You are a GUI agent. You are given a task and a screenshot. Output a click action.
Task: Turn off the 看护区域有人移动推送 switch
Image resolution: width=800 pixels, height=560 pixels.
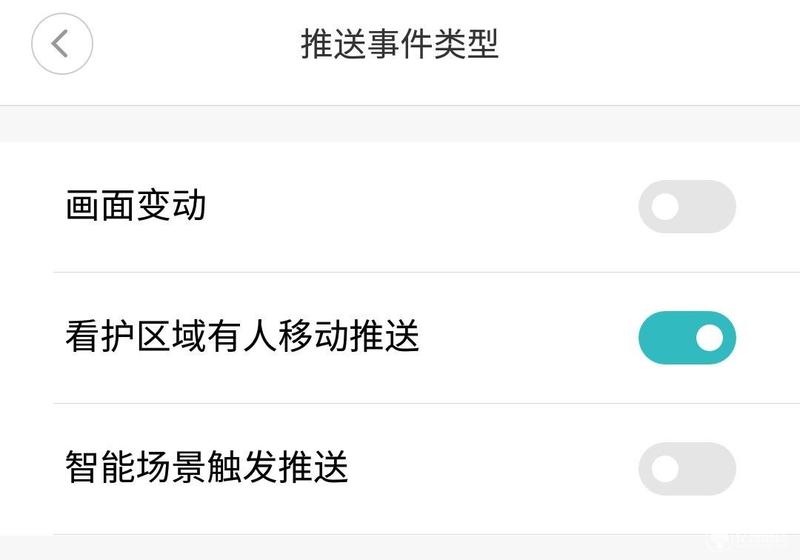[687, 338]
